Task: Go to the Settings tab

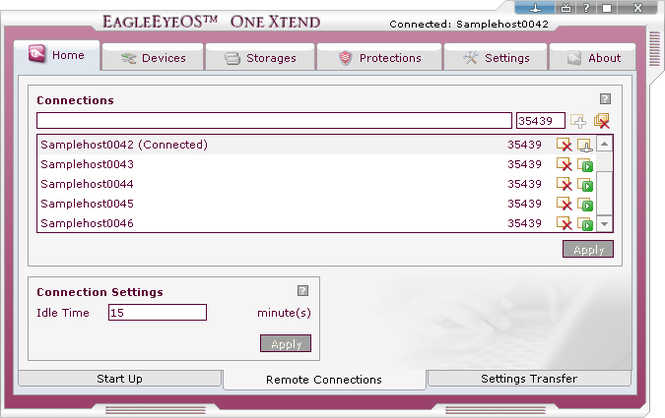Action: coord(496,58)
